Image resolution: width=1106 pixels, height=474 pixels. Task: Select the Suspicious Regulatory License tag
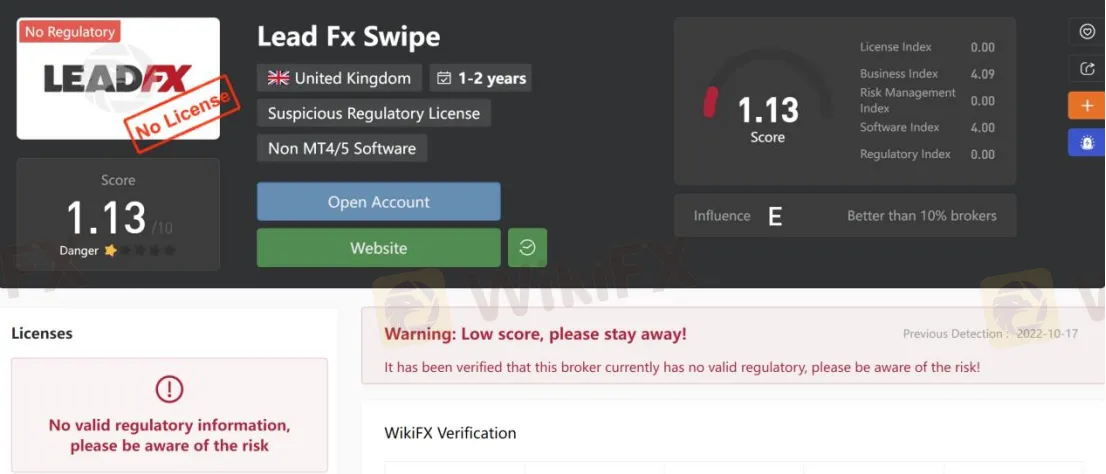coord(374,114)
